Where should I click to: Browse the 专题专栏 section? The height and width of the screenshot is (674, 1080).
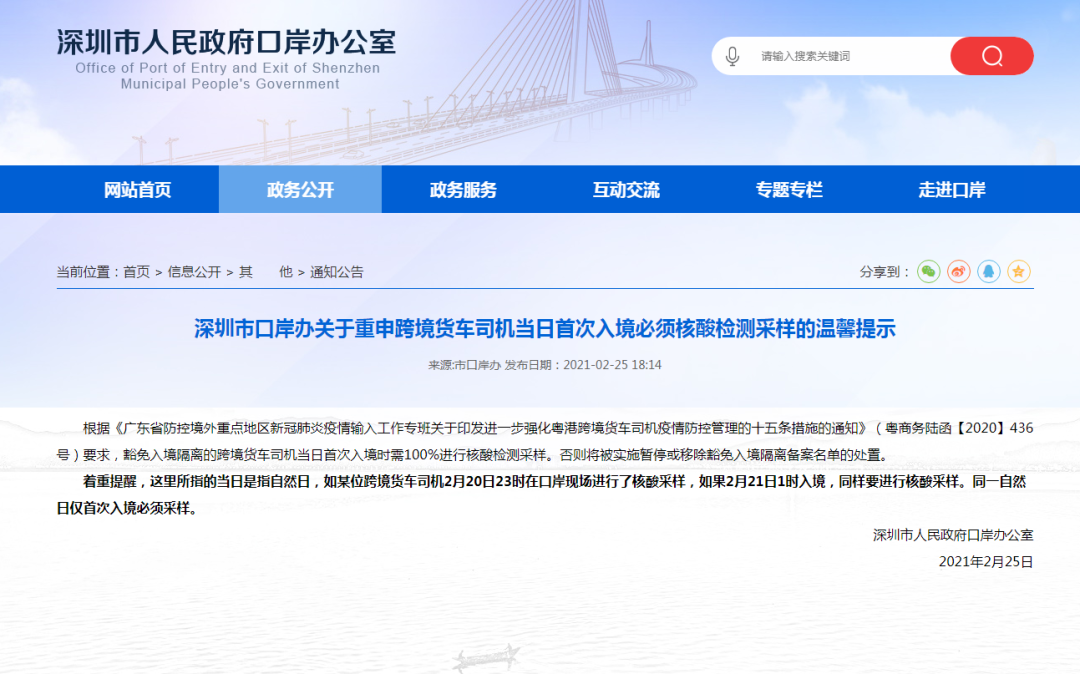tap(786, 188)
